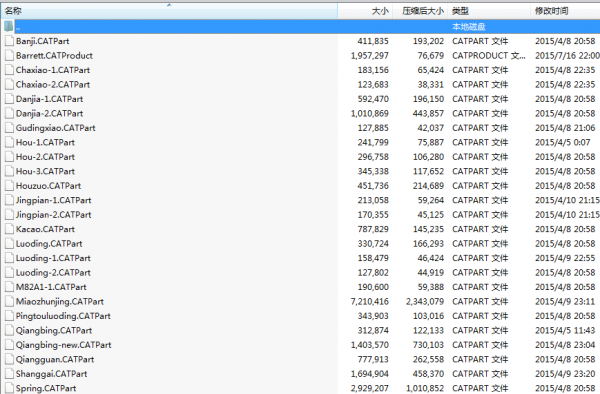600x394 pixels.
Task: Click the file icon beside Jingpian-2.CATPart
Action: [x=9, y=215]
